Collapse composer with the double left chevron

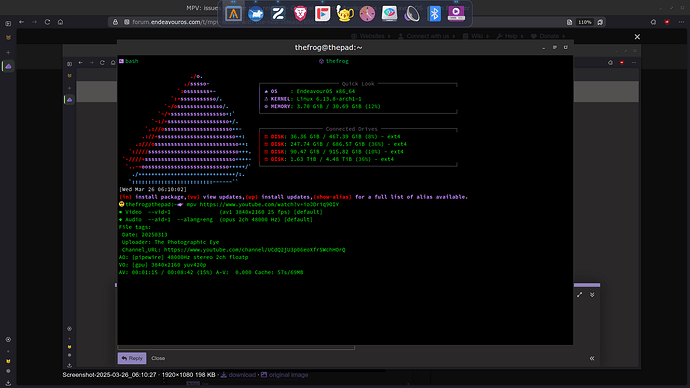592,358
